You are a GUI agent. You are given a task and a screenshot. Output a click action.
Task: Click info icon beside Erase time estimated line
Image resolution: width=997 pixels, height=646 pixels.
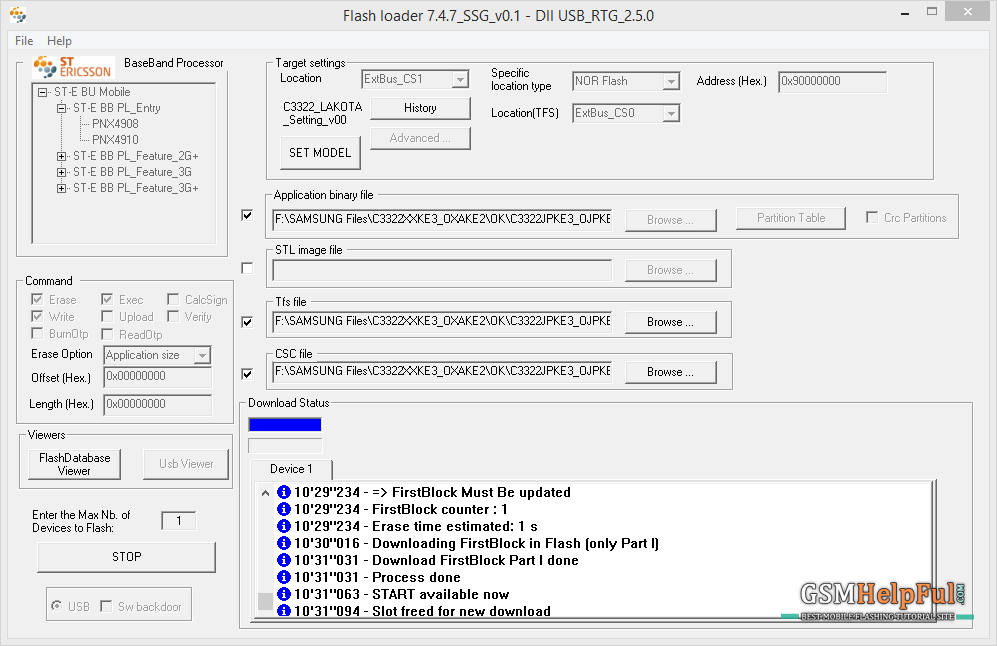pyautogui.click(x=284, y=526)
